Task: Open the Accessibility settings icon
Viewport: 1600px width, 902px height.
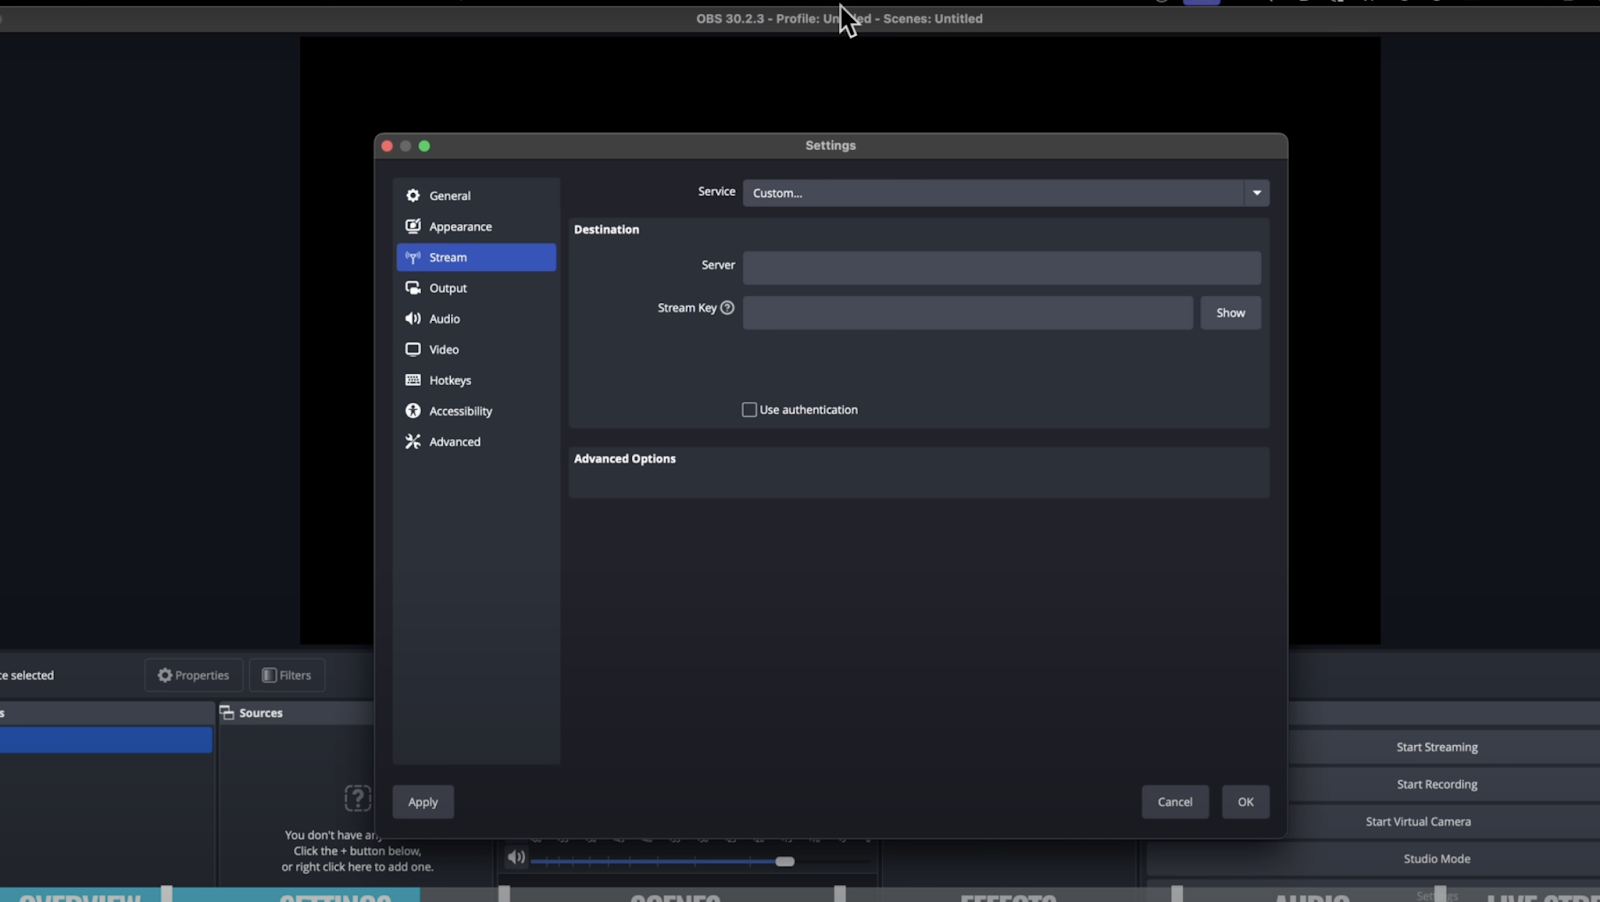Action: coord(413,410)
